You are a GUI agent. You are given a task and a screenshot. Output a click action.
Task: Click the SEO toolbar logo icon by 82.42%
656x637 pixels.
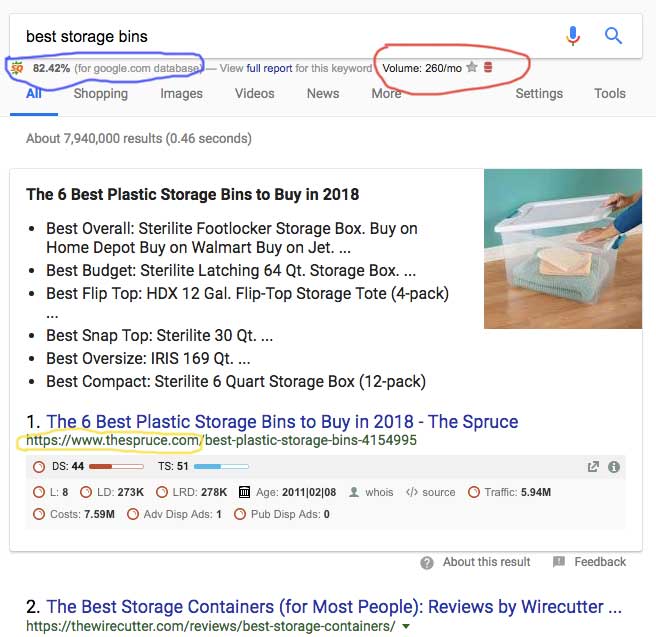17,68
